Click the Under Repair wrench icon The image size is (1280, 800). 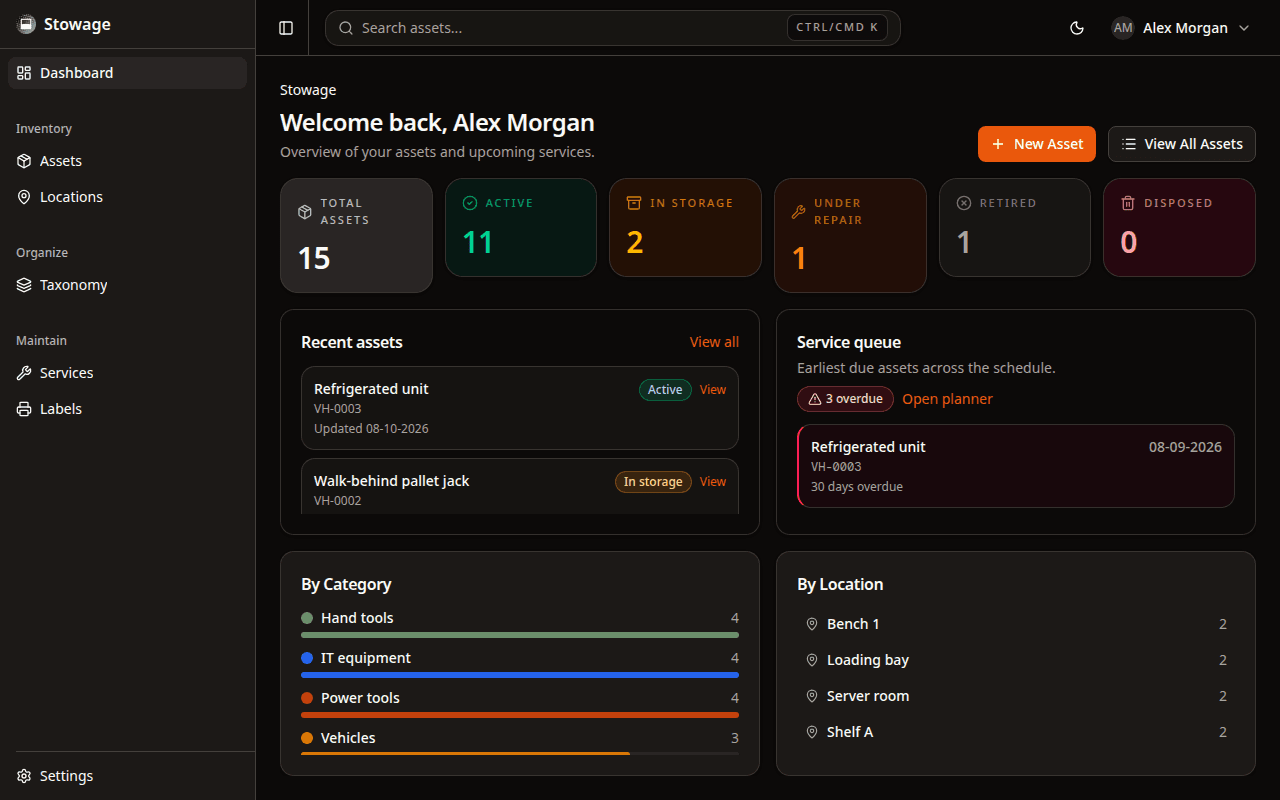pos(798,211)
